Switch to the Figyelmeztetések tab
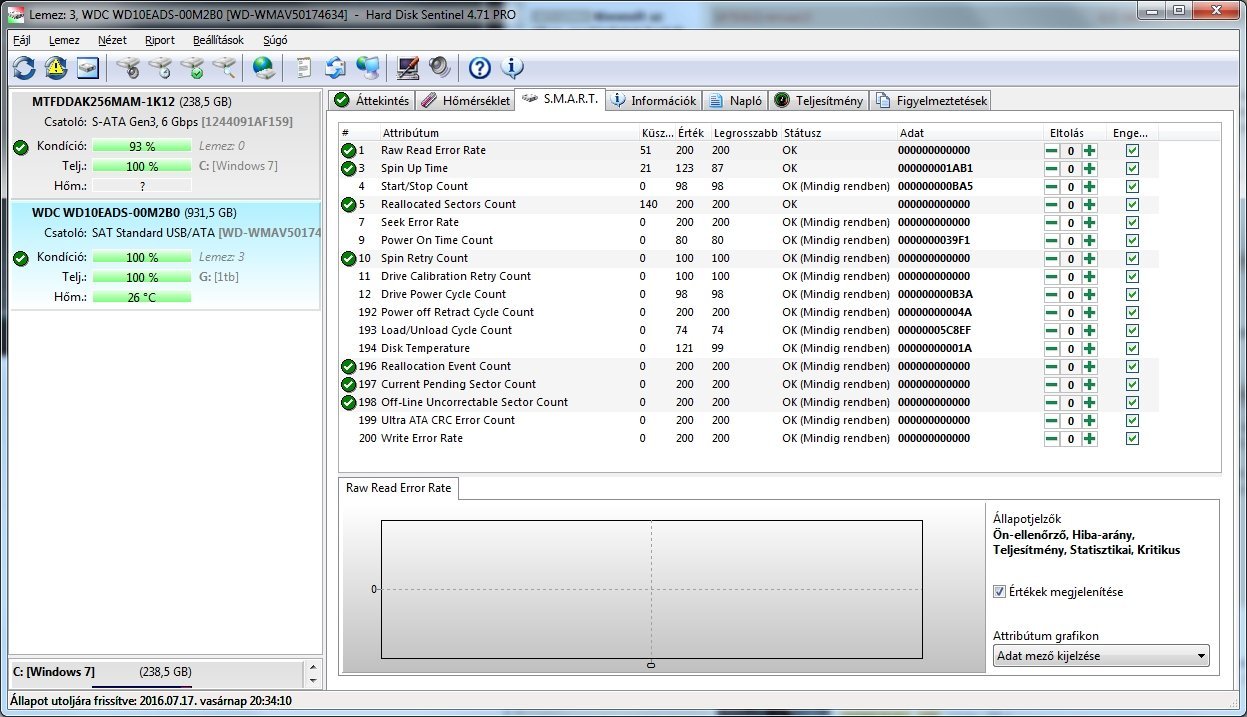Viewport: 1247px width, 717px height. tap(930, 100)
